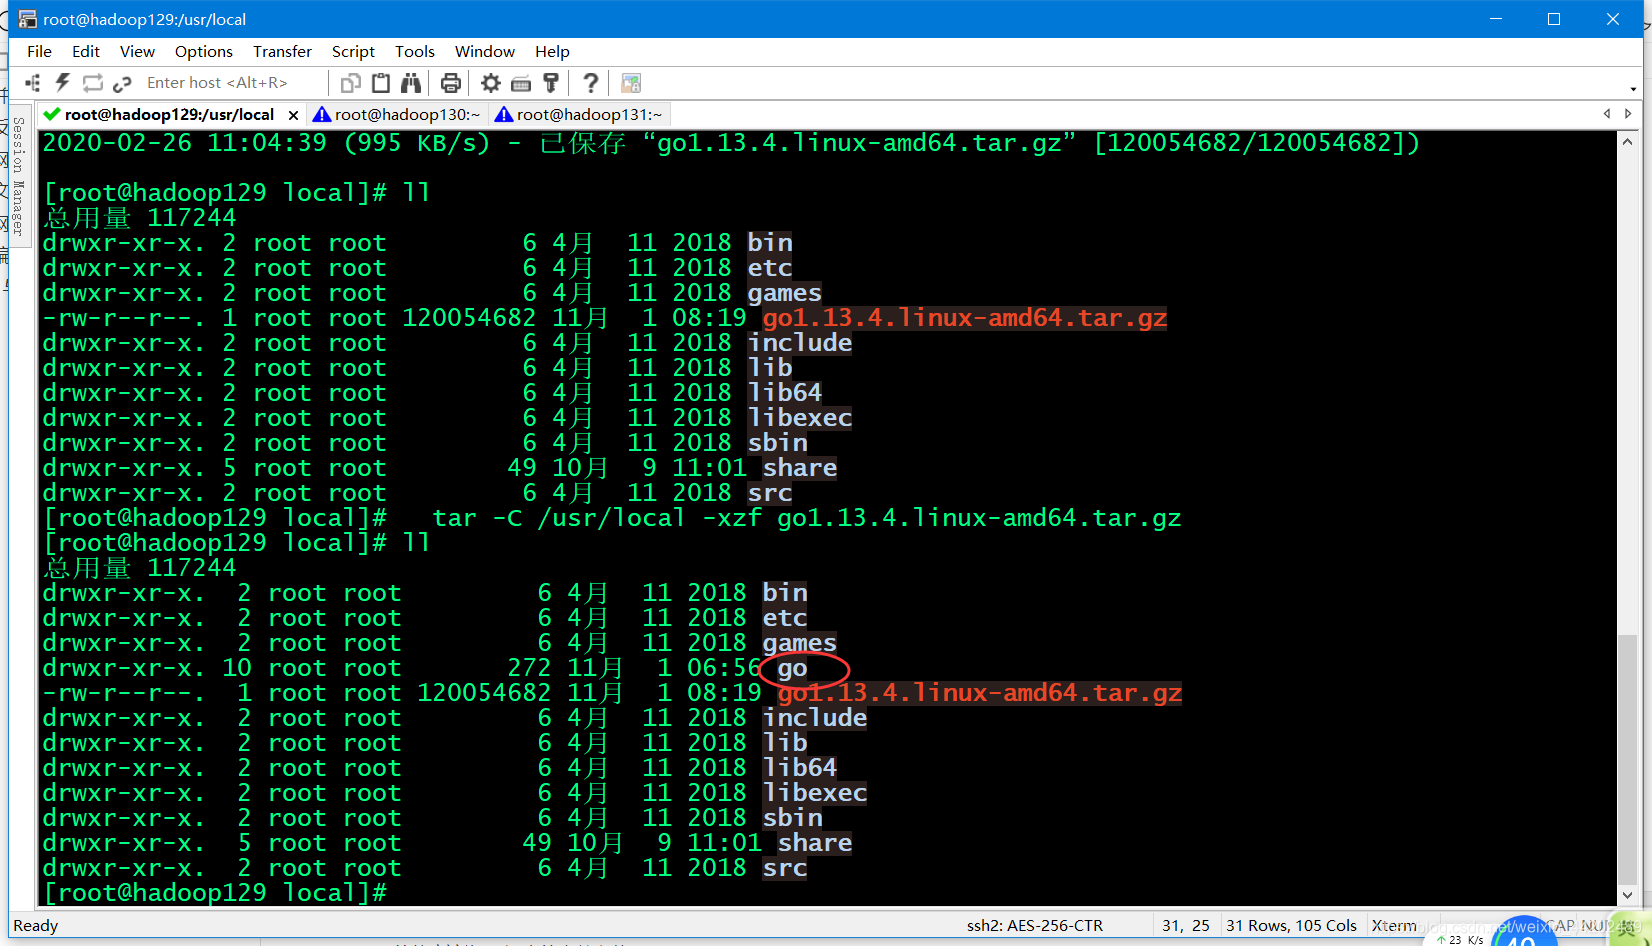Click the SecureCRT icon in the title bar

pos(27,19)
